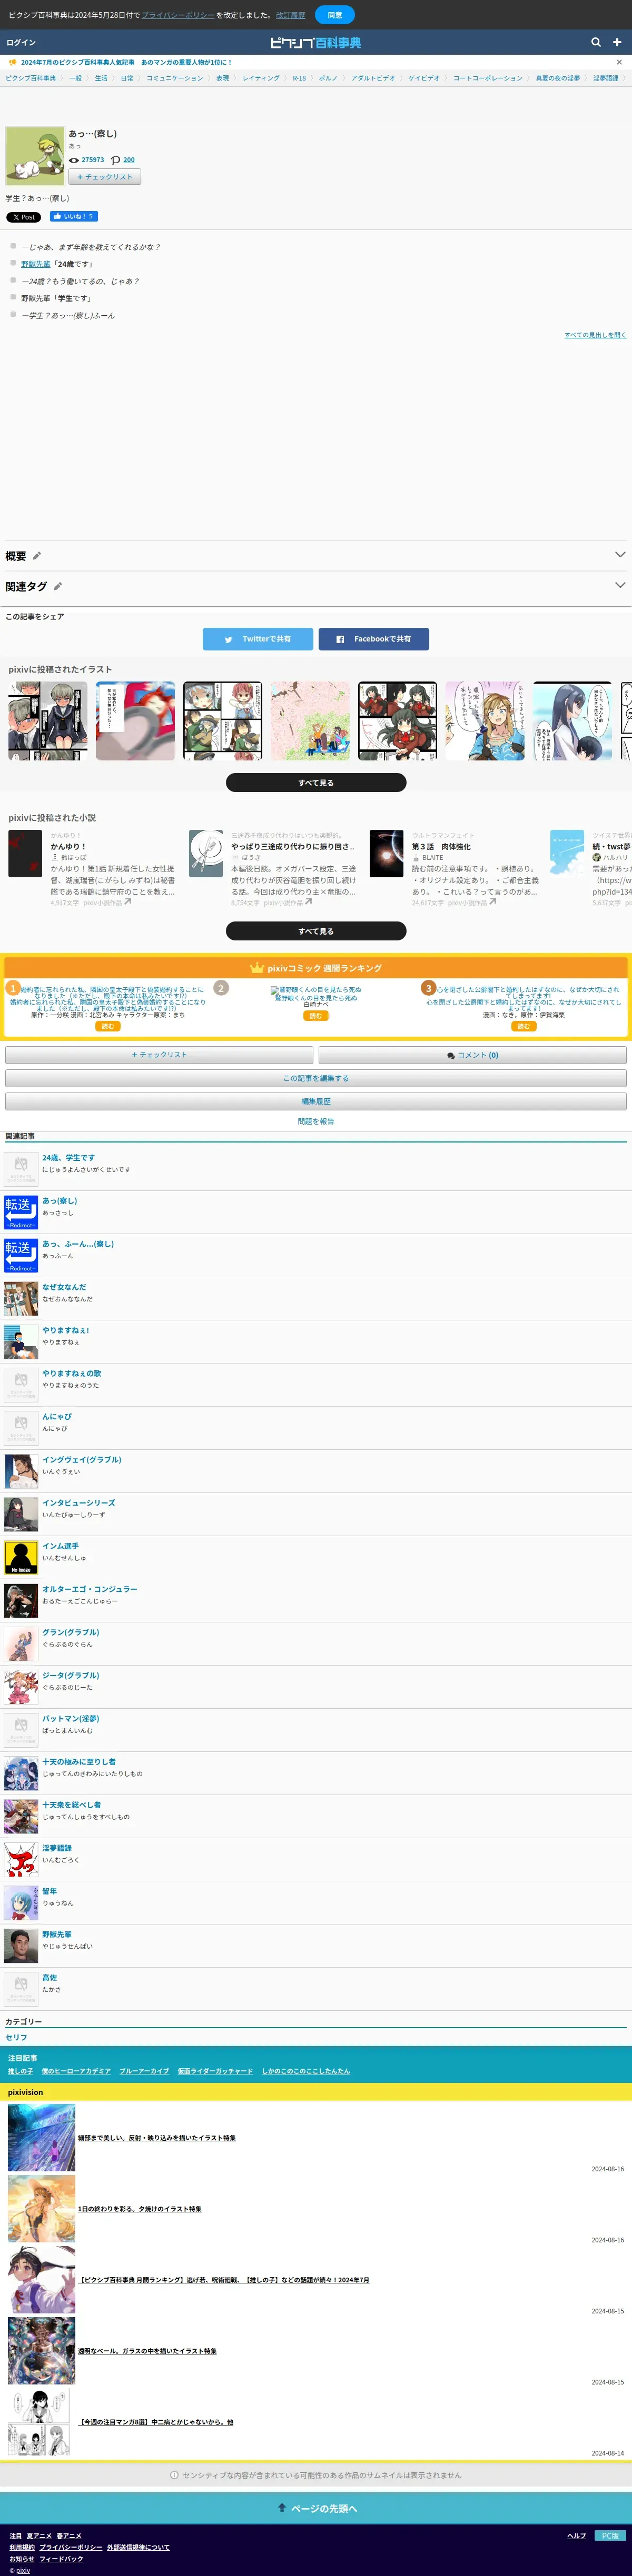632x2576 pixels.
Task: Close the popular article notice
Action: coord(619,62)
